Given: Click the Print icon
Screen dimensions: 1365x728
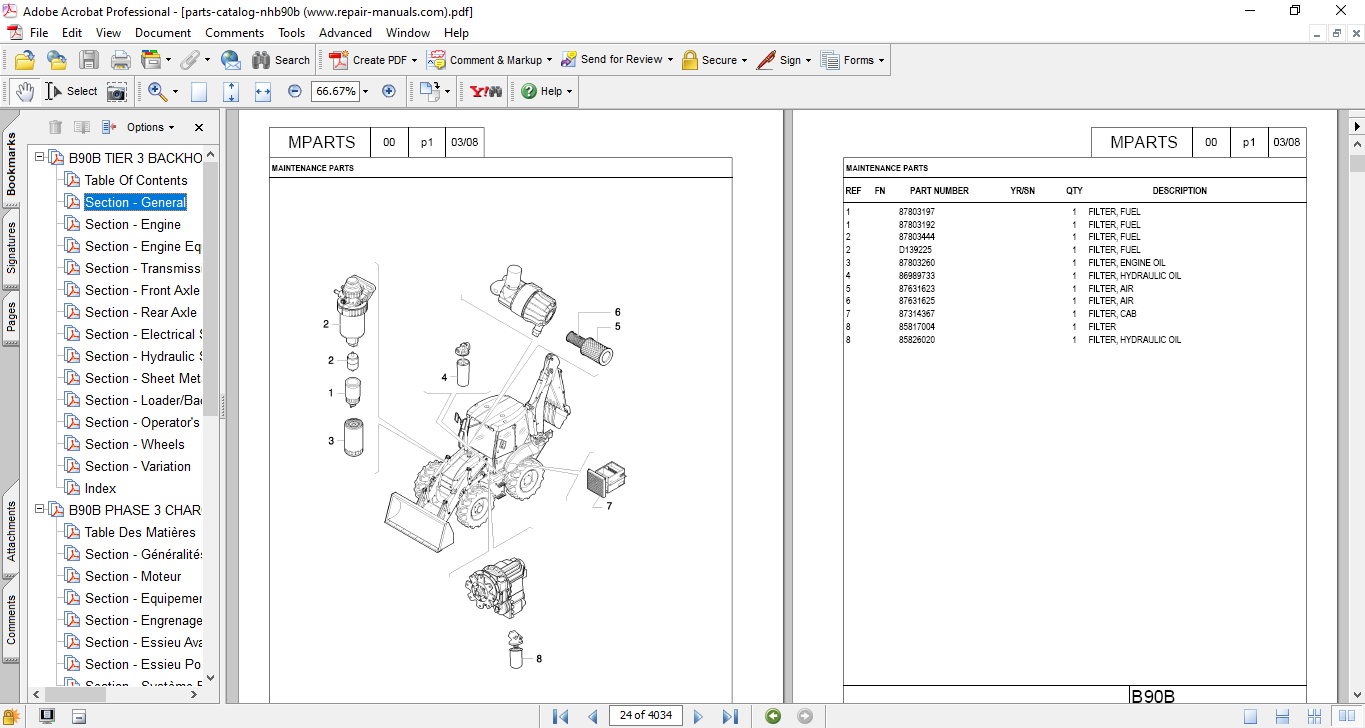Looking at the screenshot, I should (x=121, y=60).
